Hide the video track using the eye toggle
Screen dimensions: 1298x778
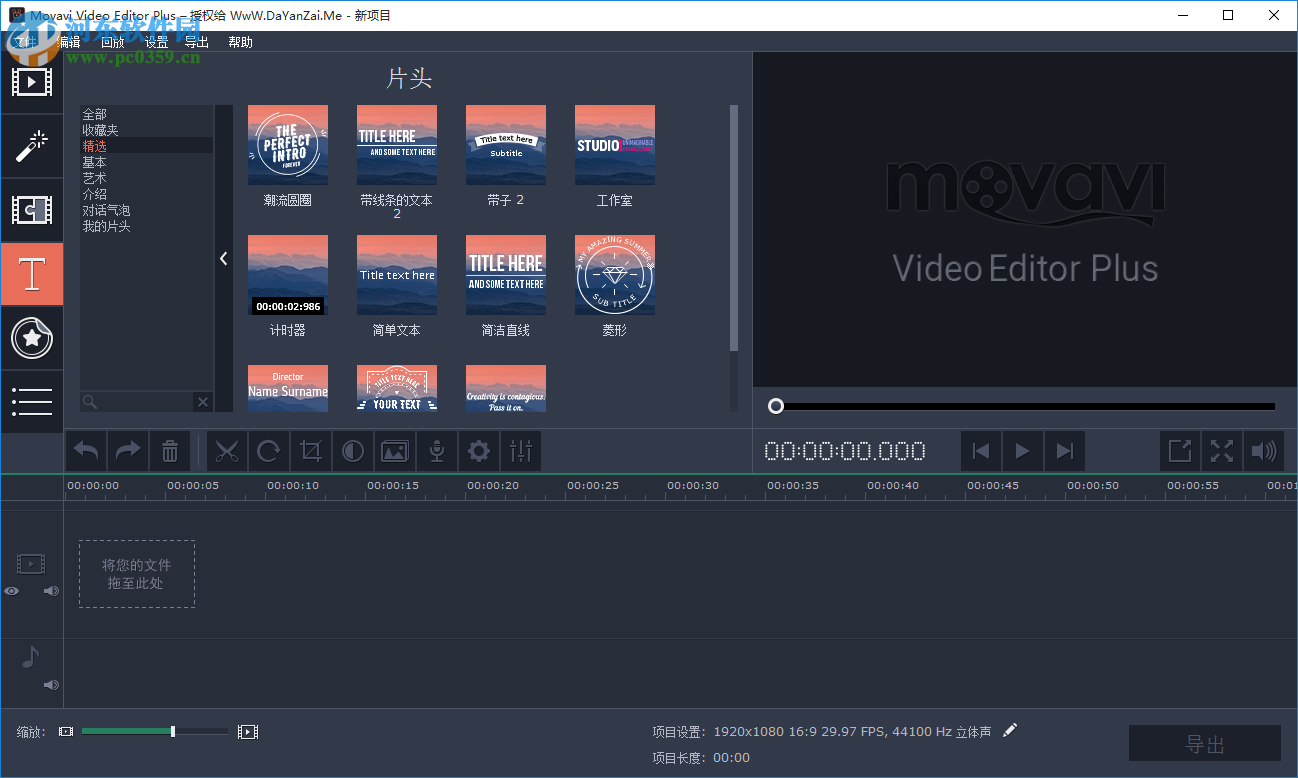(x=10, y=591)
